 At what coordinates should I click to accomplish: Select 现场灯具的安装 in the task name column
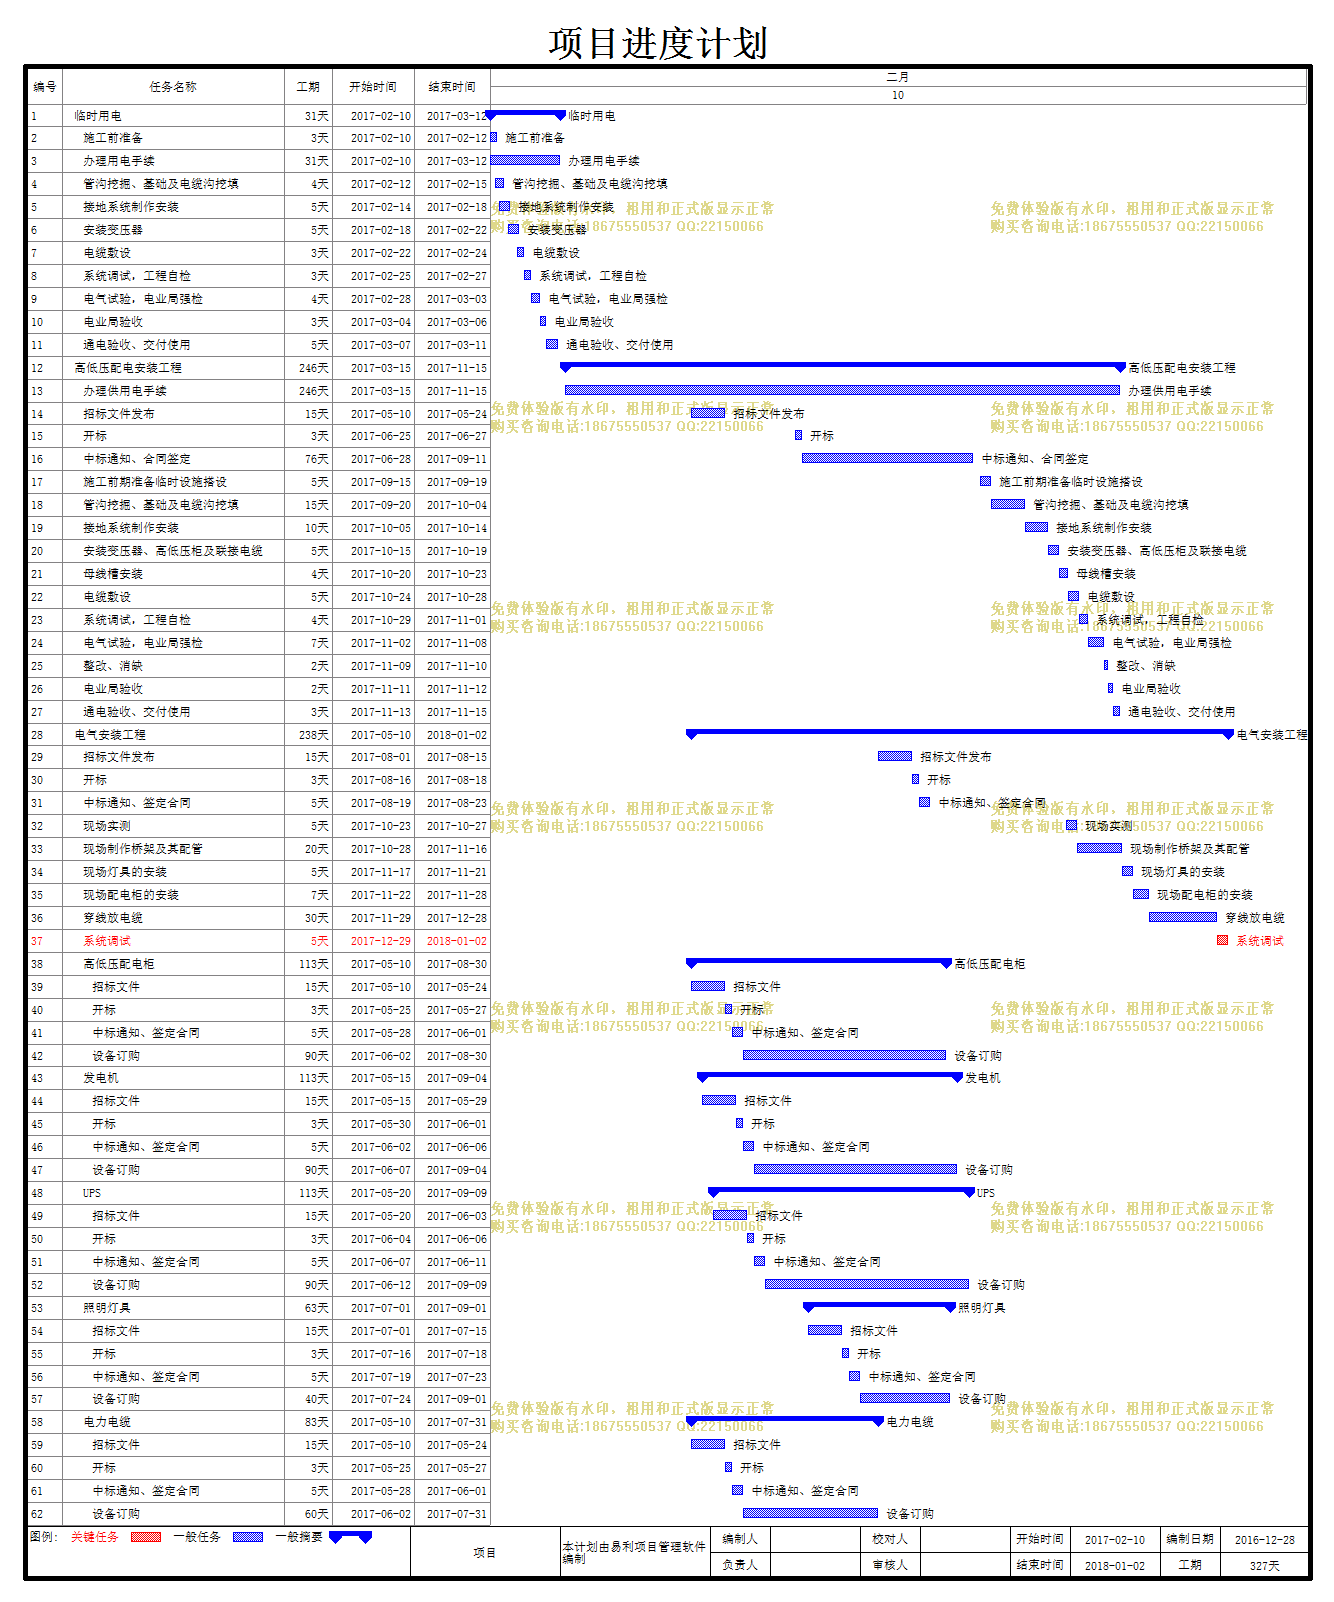pos(125,872)
